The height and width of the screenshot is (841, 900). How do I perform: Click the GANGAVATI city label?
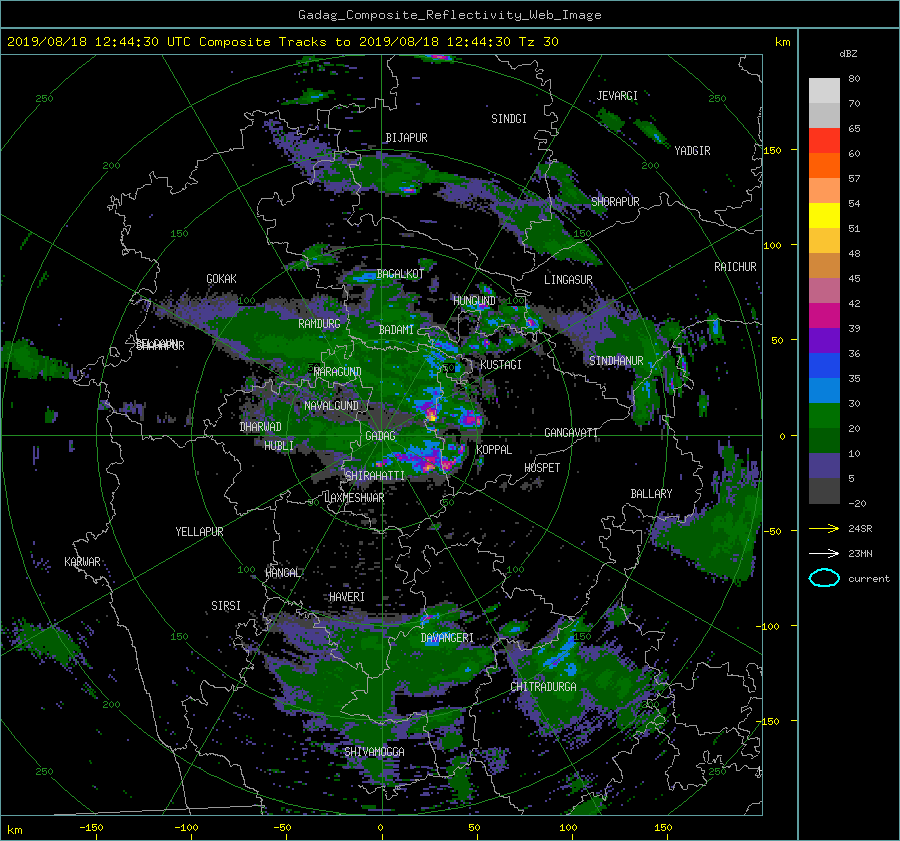click(x=571, y=432)
